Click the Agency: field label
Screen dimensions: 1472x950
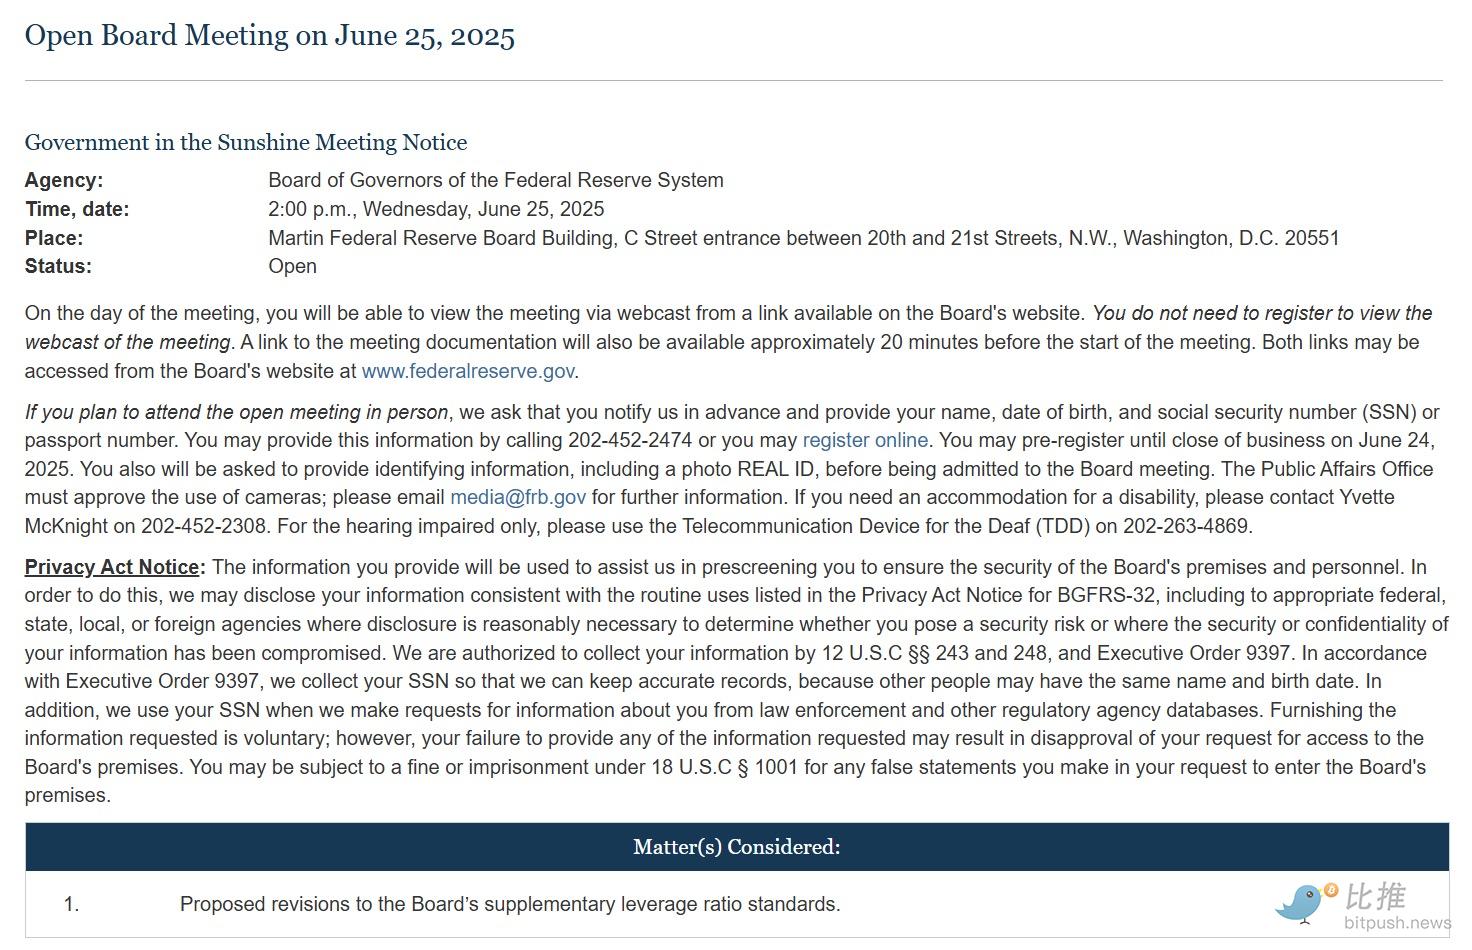point(64,180)
